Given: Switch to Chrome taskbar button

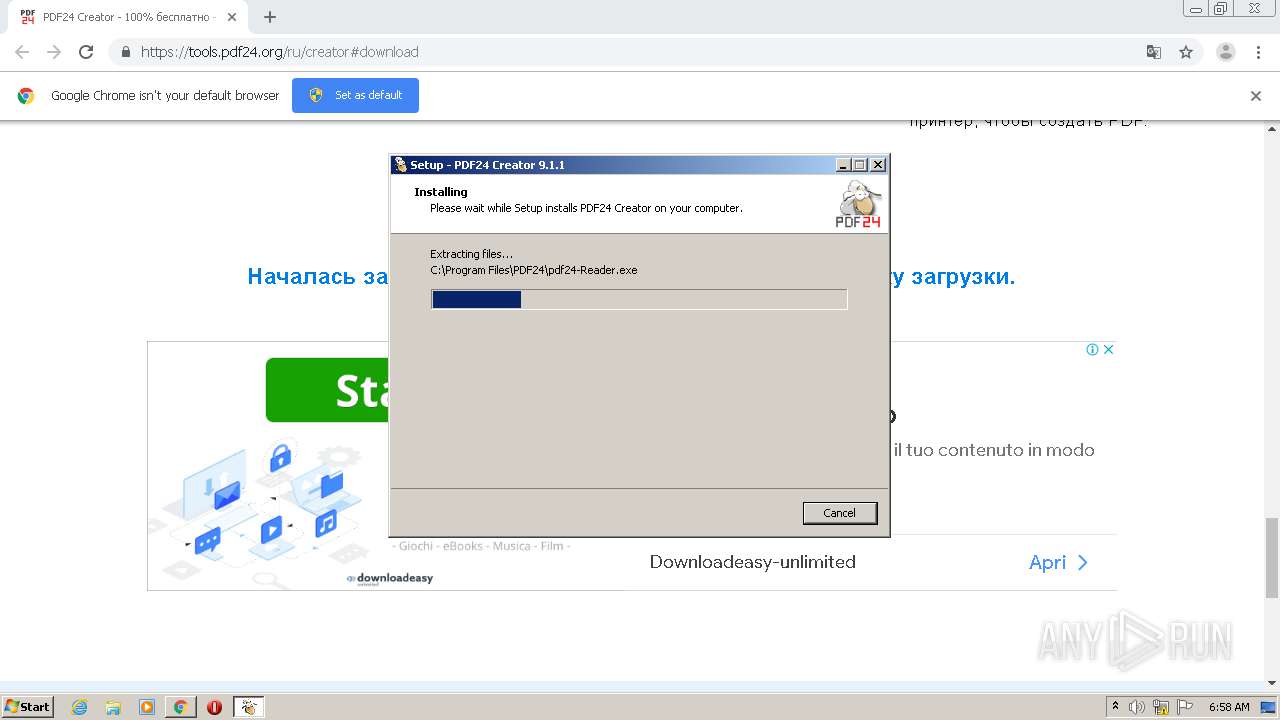Looking at the screenshot, I should click(x=180, y=707).
